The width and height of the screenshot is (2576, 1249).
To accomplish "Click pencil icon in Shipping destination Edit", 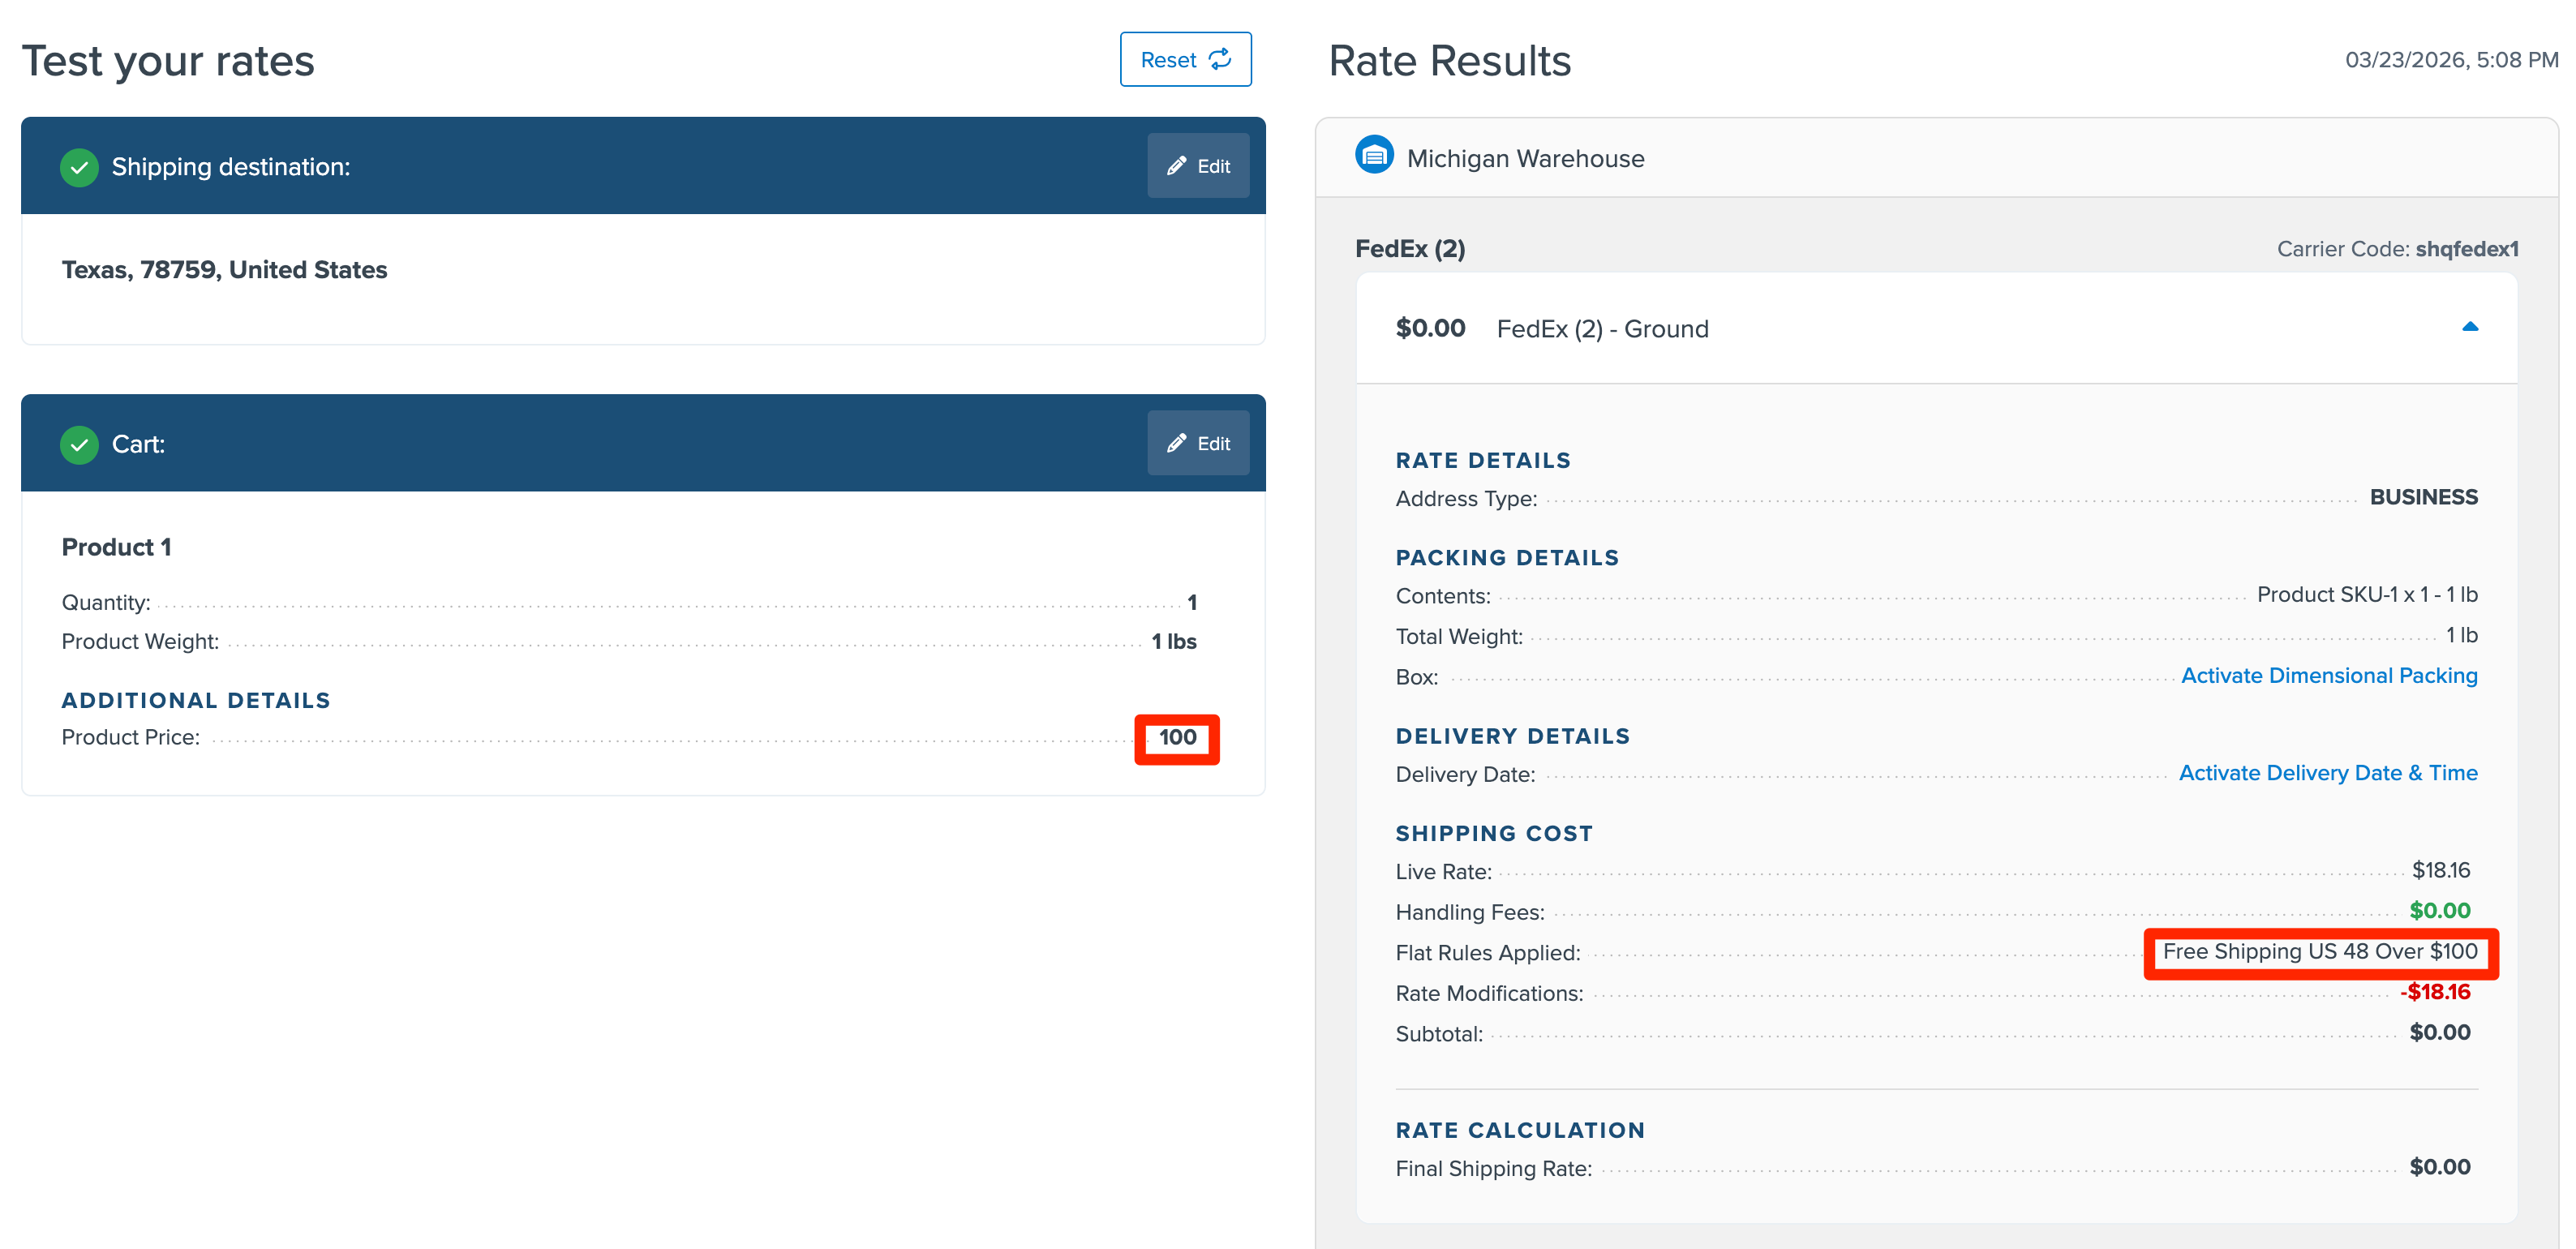I will [x=1176, y=166].
